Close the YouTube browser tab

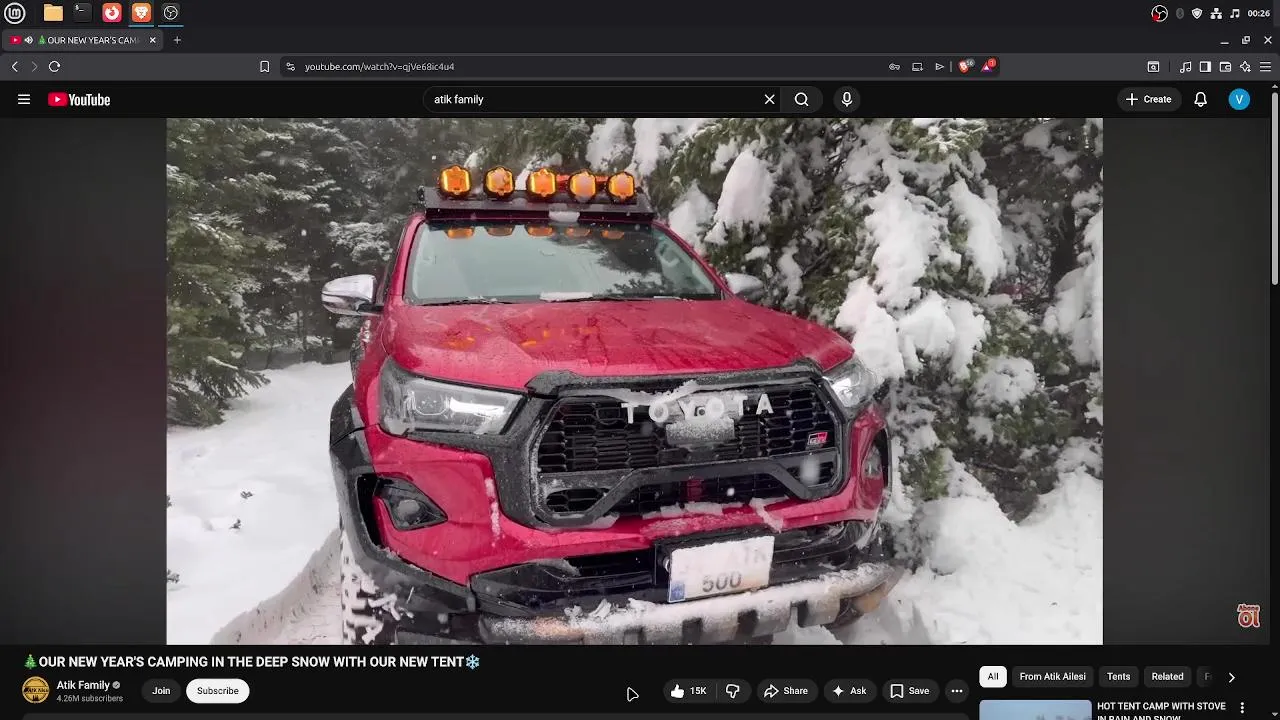(153, 40)
